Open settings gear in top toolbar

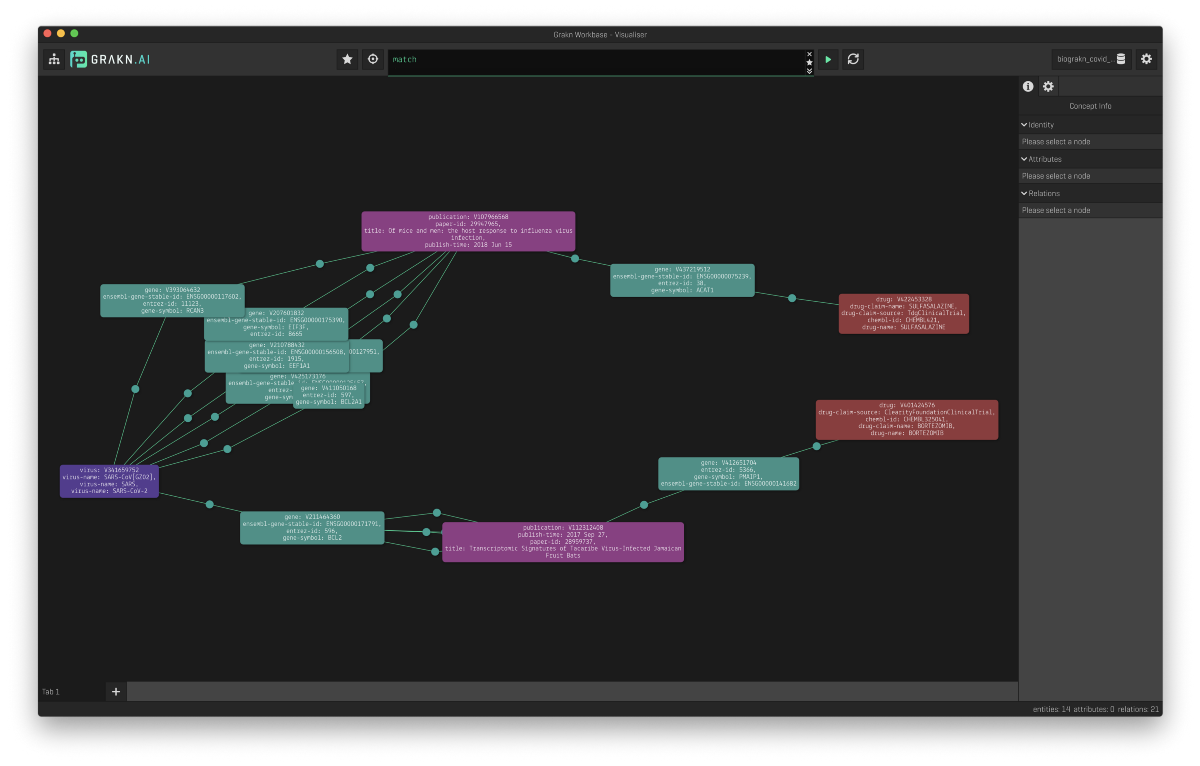point(1146,59)
